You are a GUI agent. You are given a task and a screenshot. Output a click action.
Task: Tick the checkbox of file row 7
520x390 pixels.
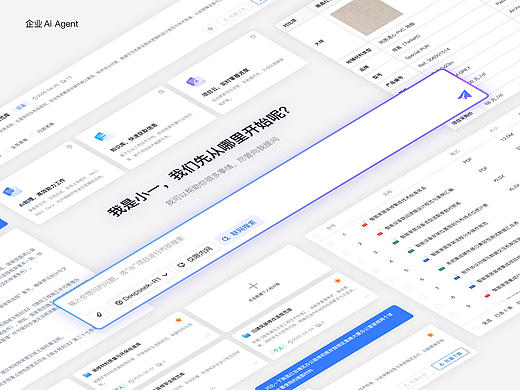click(x=423, y=297)
